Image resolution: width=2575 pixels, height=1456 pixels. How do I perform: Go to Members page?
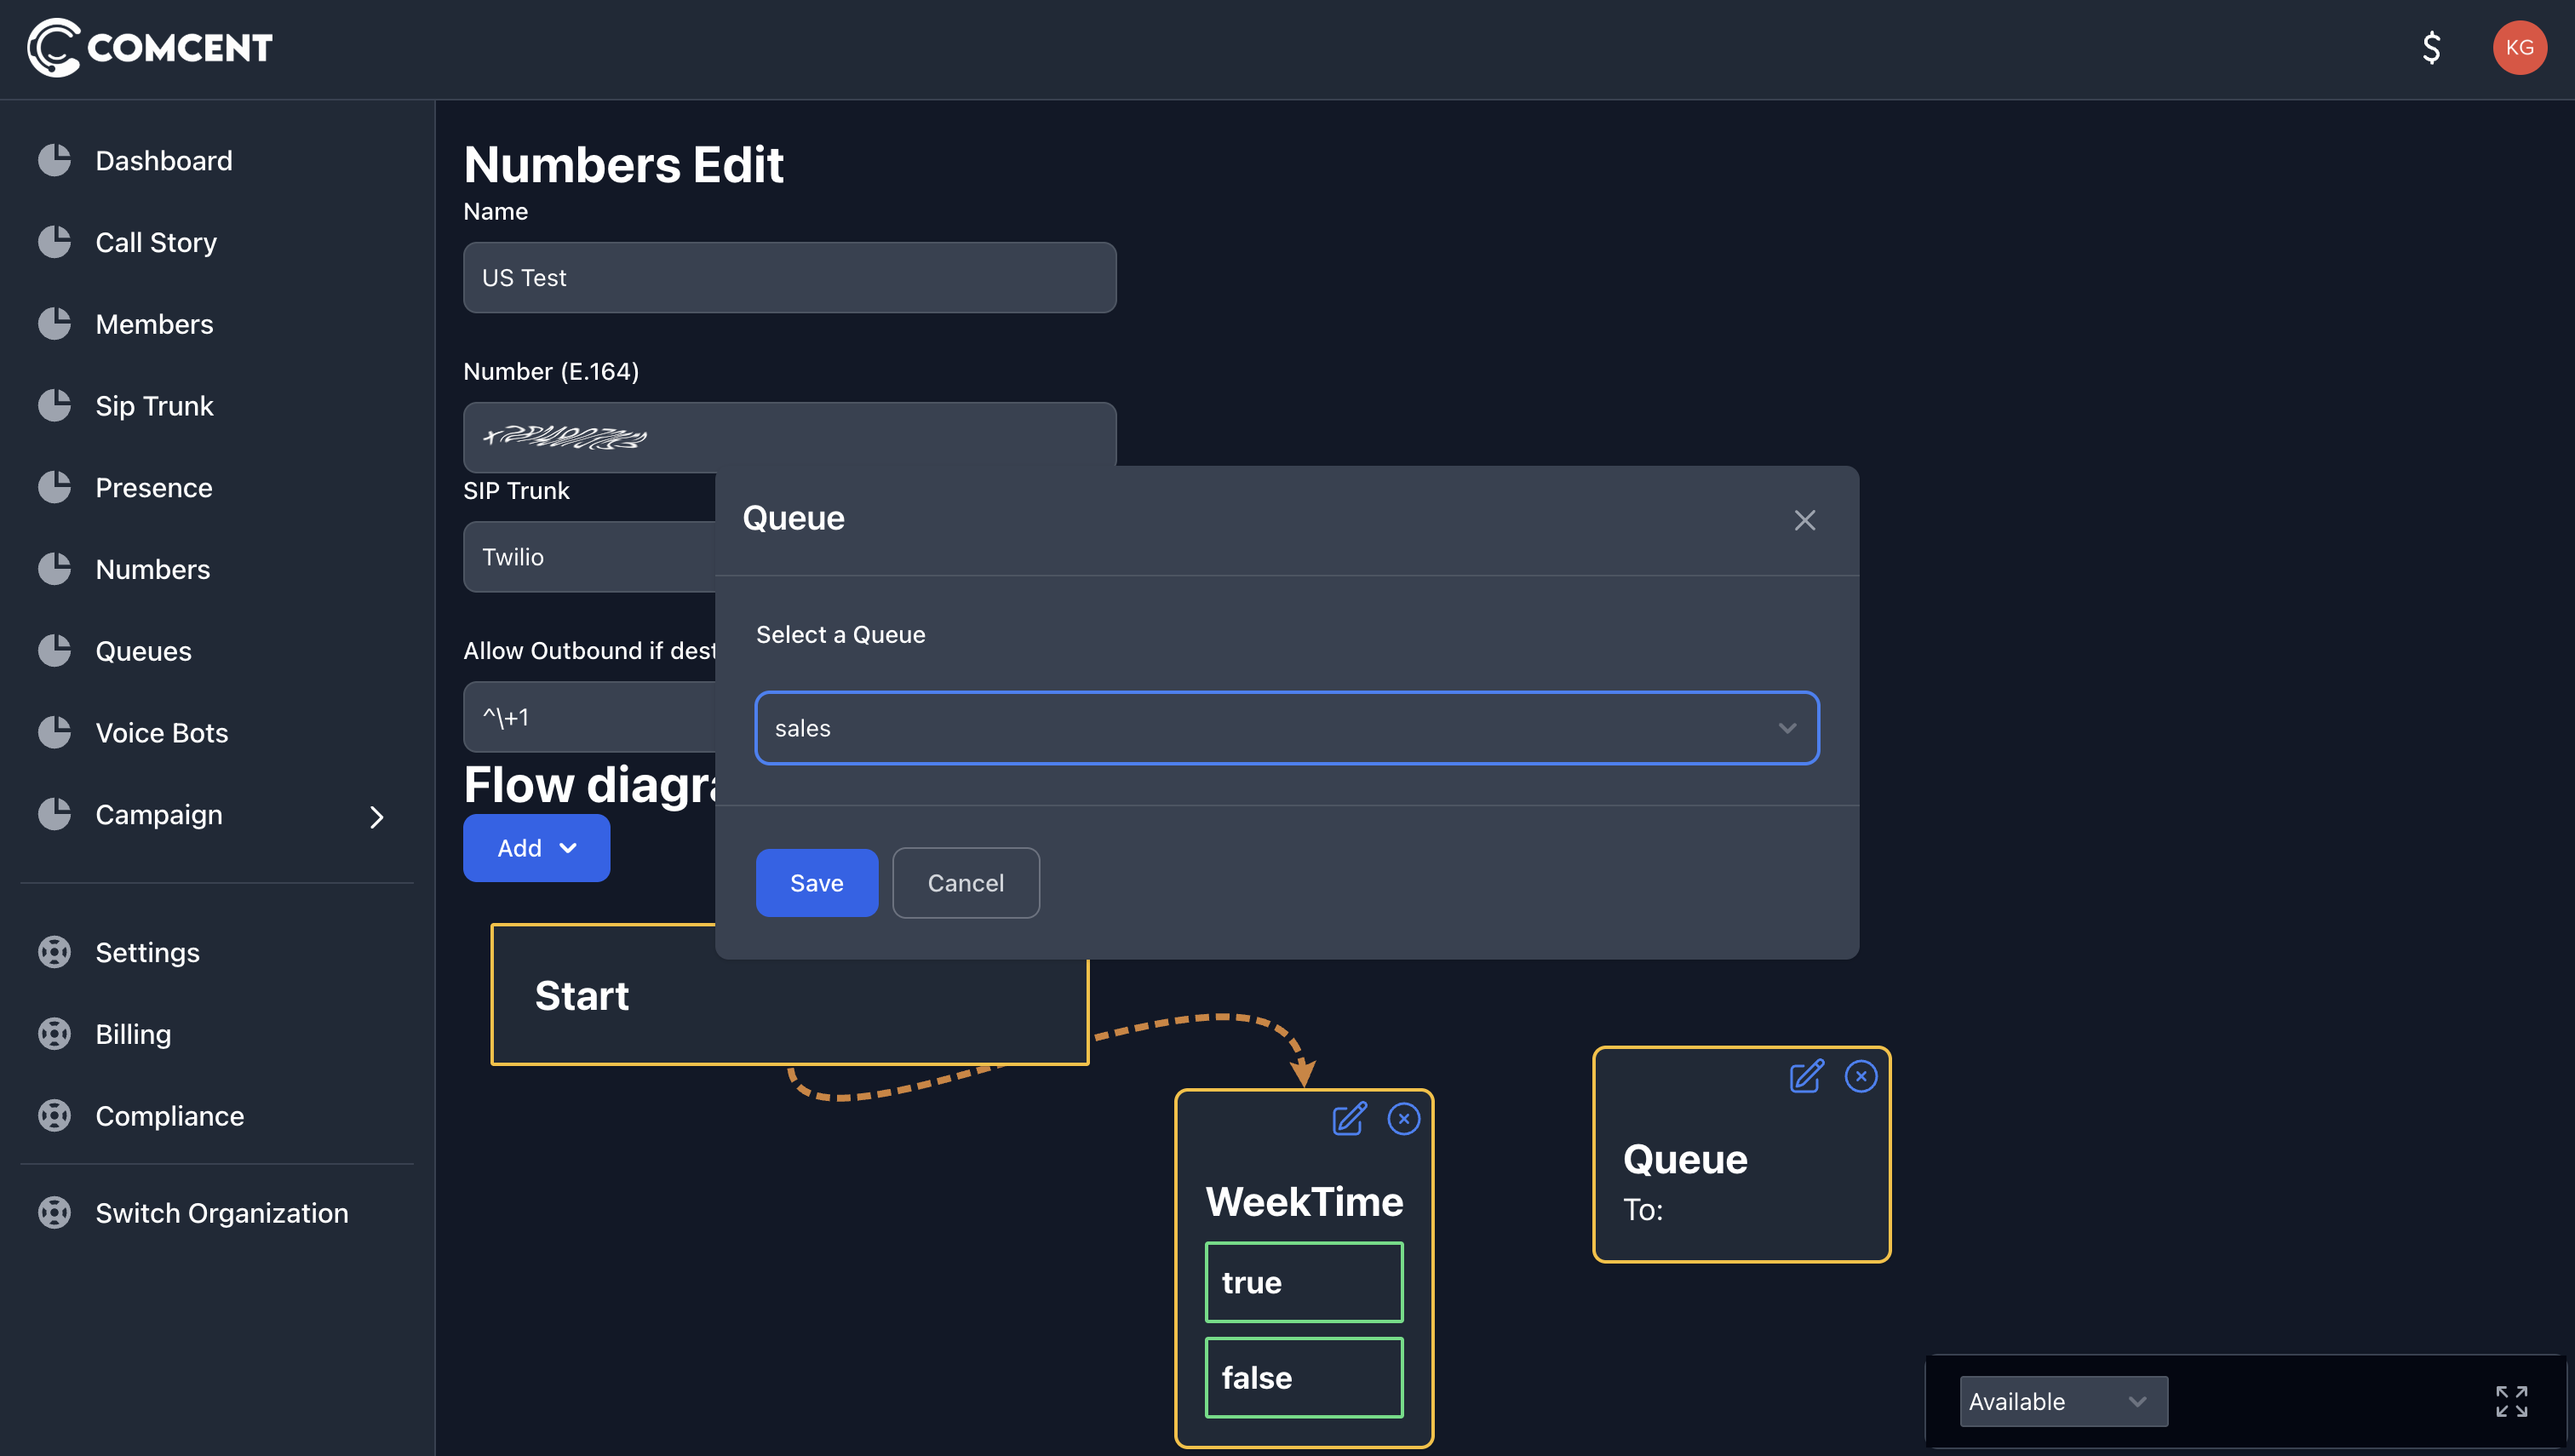click(154, 324)
